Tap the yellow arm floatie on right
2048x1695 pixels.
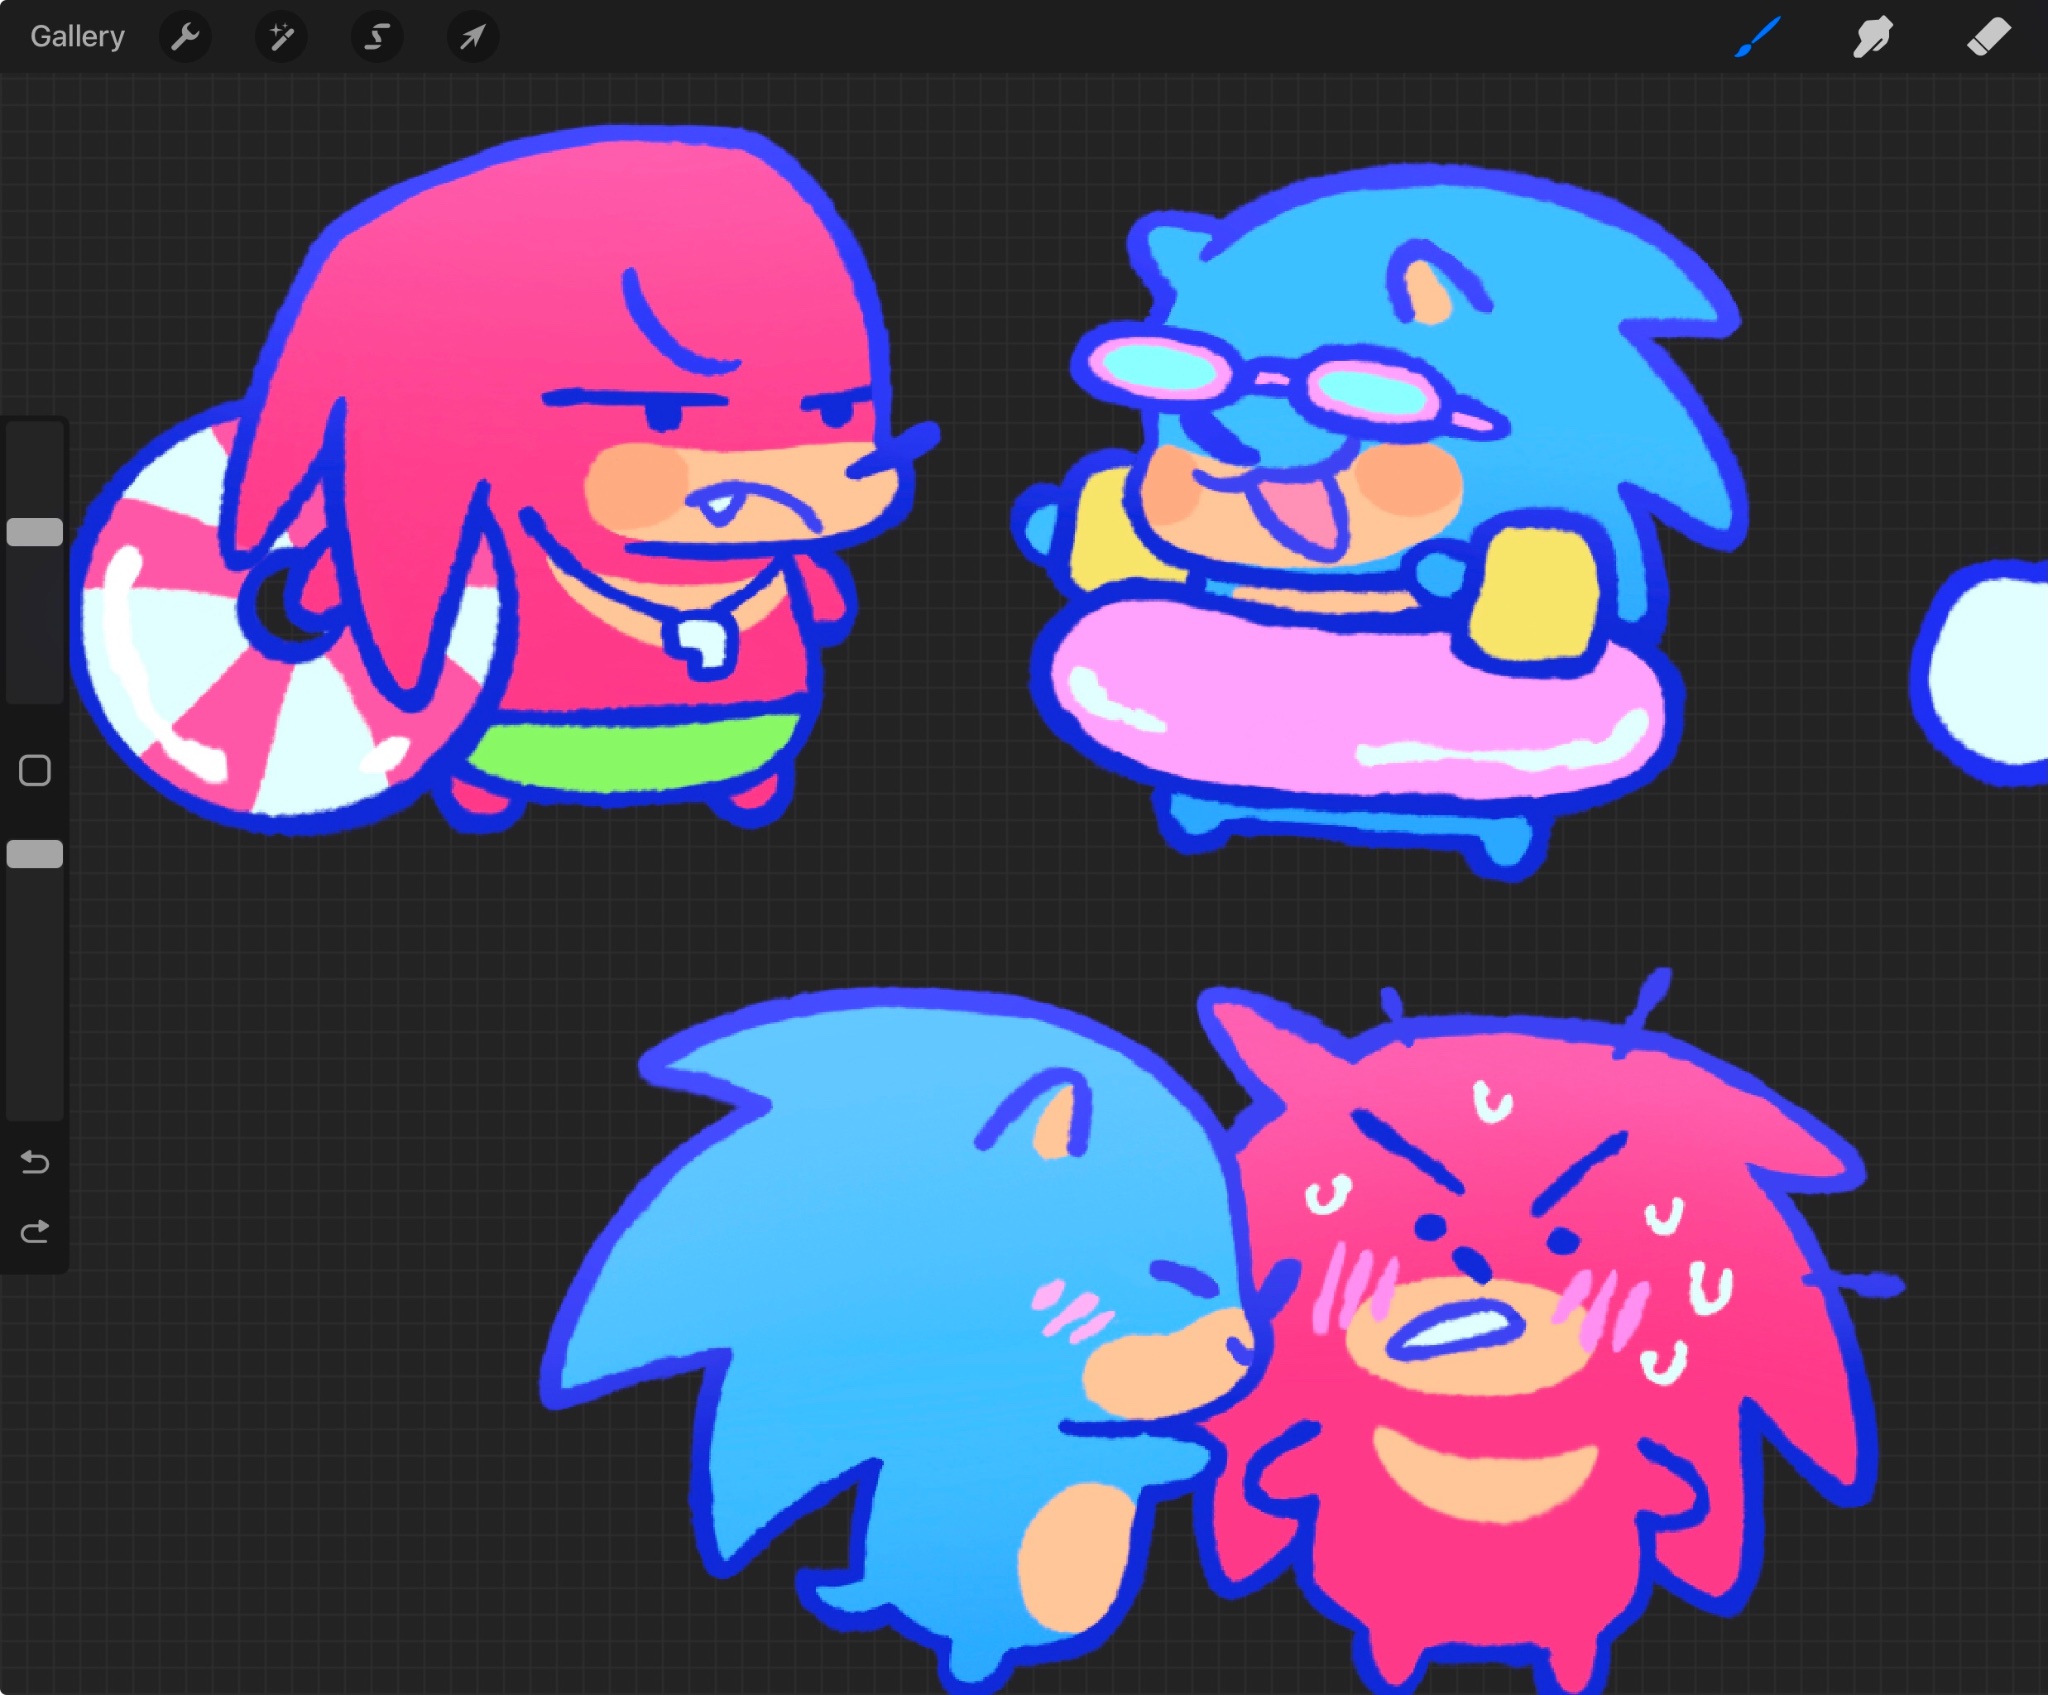coord(1535,595)
